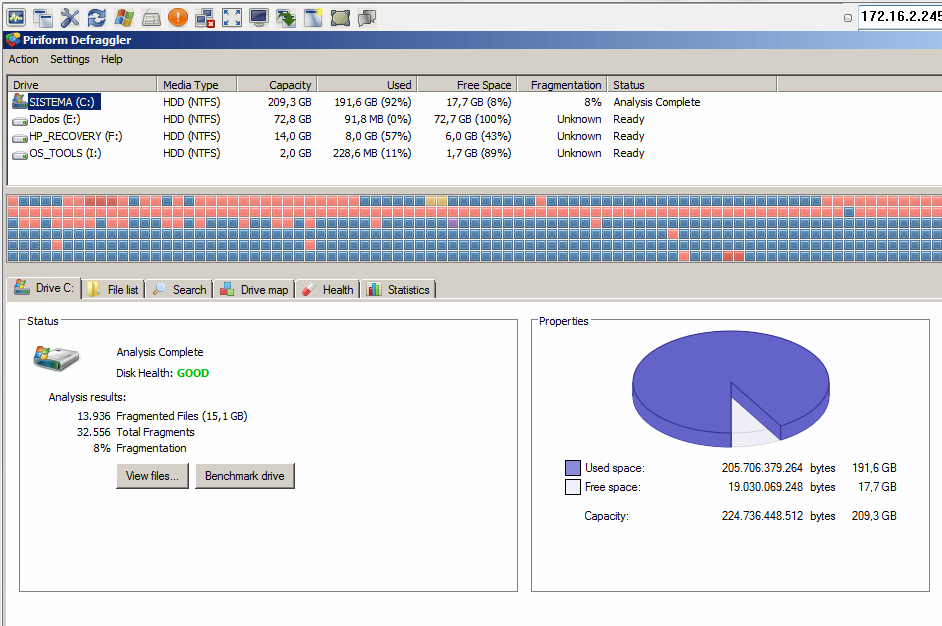This screenshot has width=942, height=626.
Task: Click the HP_RECOVERY (F:) drive icon
Action: point(20,137)
